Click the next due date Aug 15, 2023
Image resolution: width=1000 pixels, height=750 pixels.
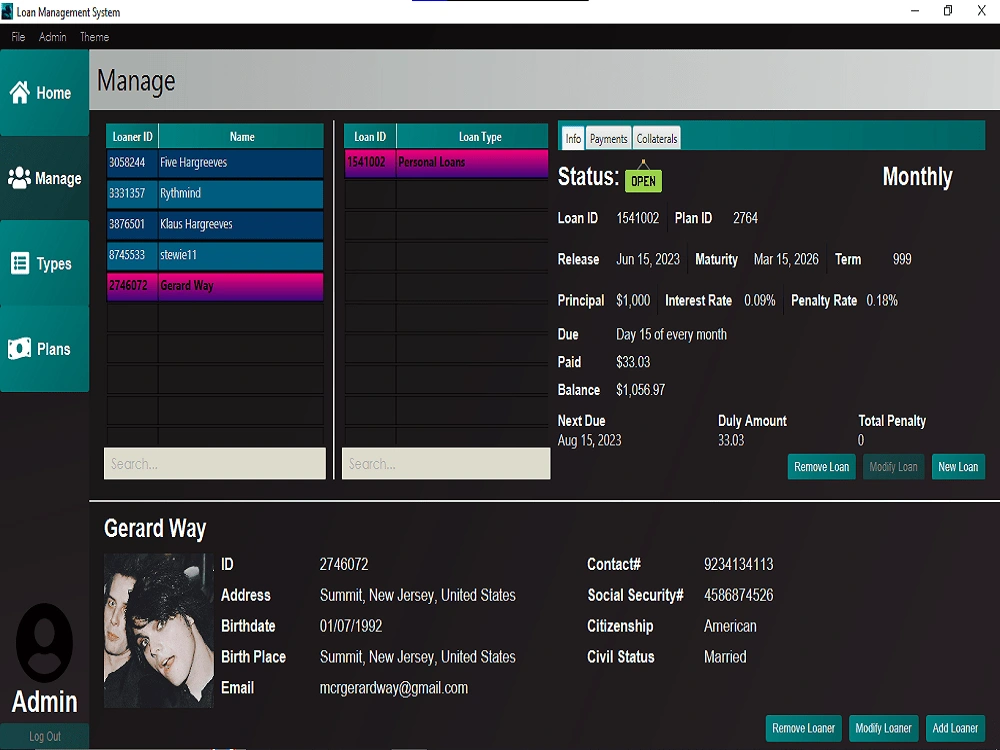click(589, 441)
